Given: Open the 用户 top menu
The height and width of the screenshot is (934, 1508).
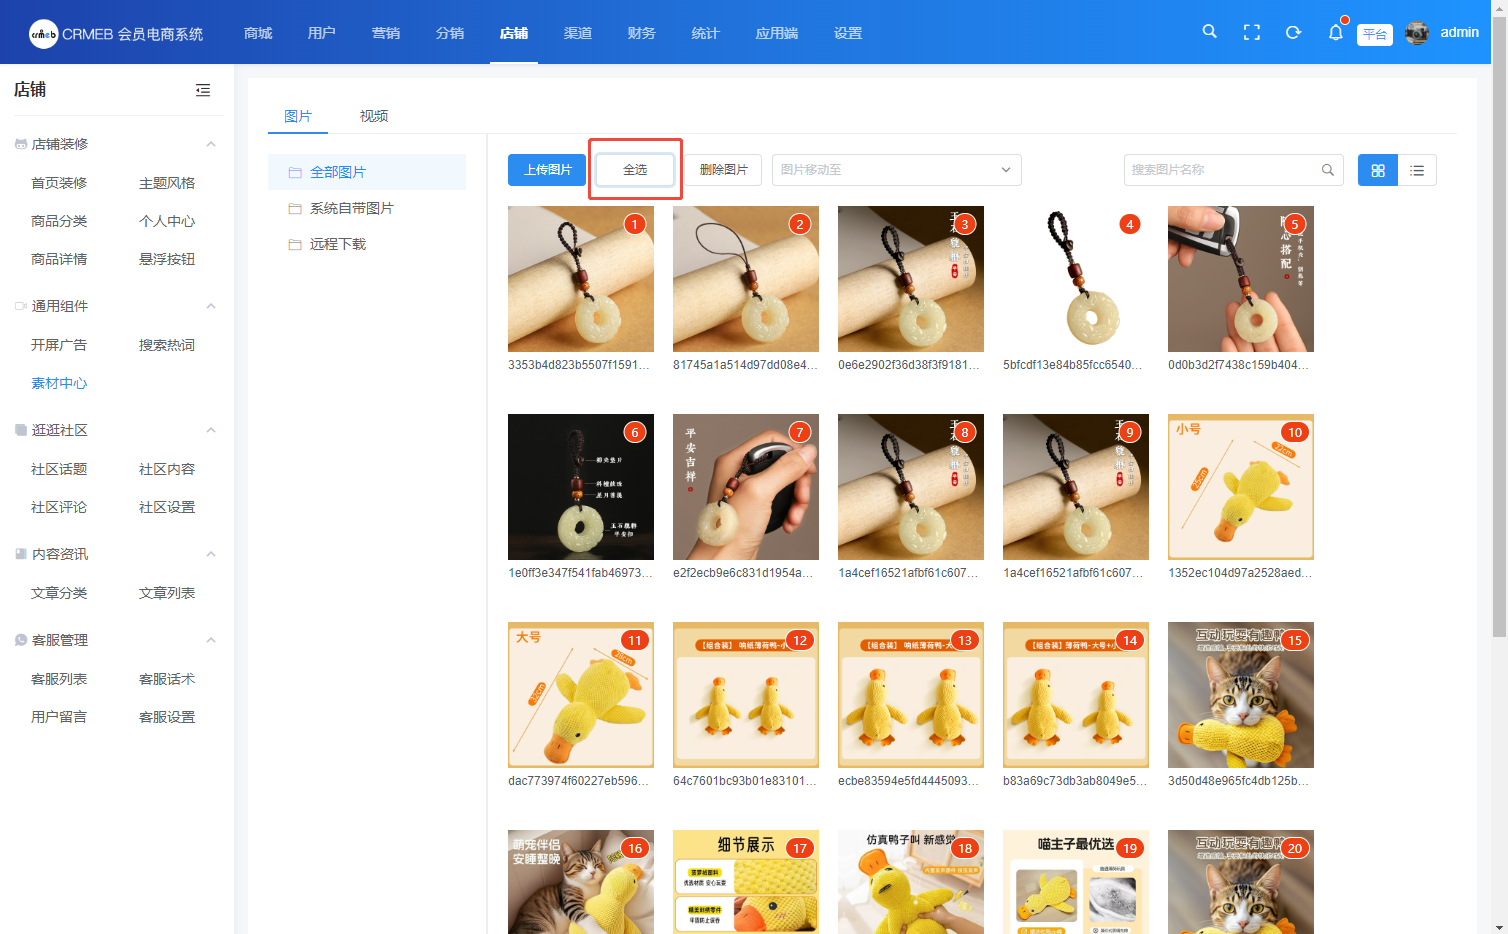Looking at the screenshot, I should [322, 33].
